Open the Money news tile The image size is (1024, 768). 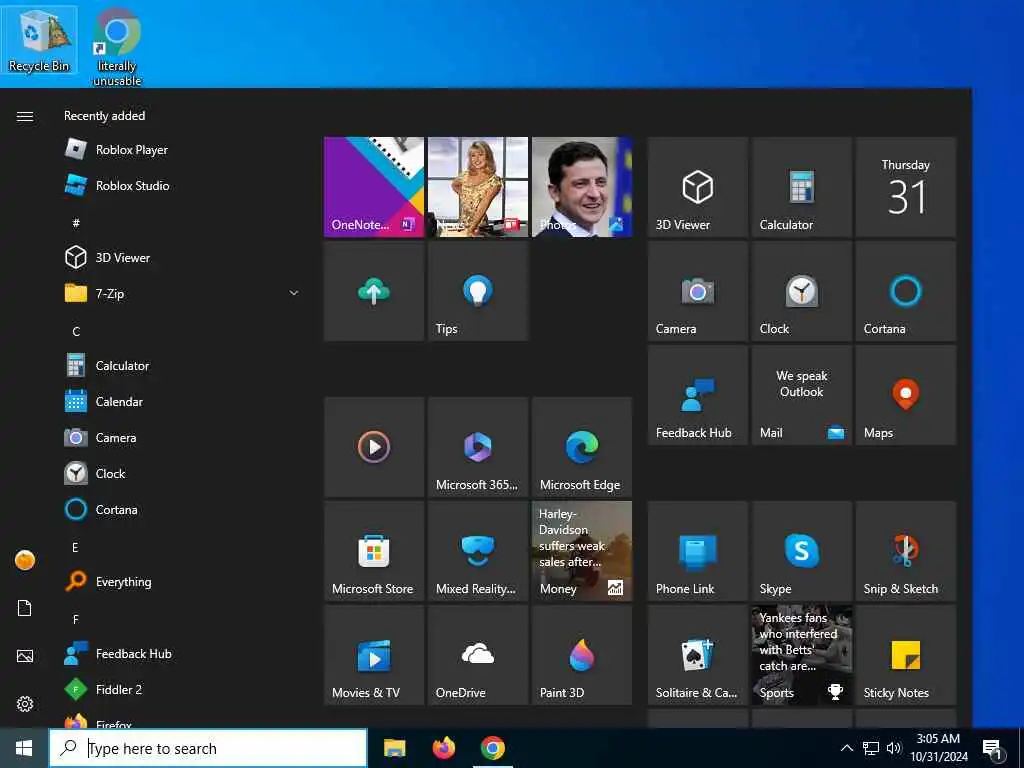tap(582, 551)
